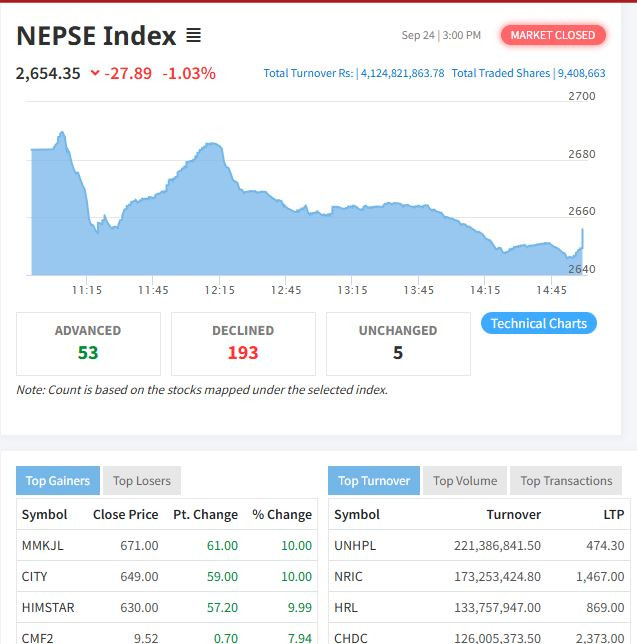Show the Top Volume tab
The width and height of the screenshot is (637, 644).
point(464,481)
